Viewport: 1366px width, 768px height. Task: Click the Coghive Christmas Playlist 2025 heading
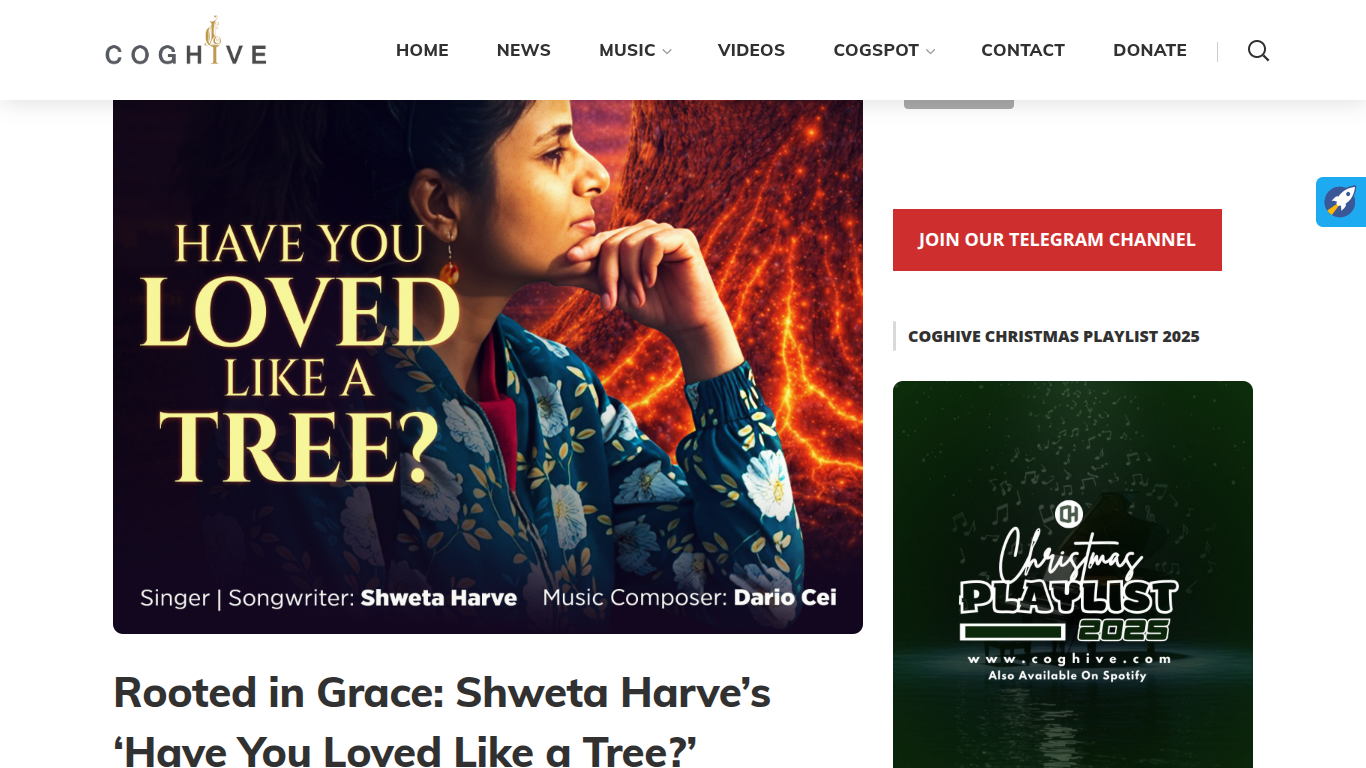tap(1054, 337)
